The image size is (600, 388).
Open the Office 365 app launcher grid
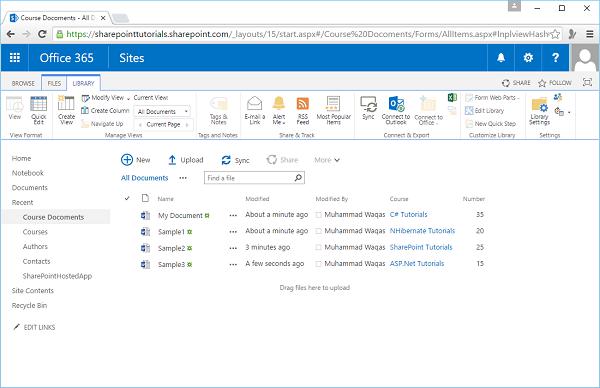pos(15,58)
